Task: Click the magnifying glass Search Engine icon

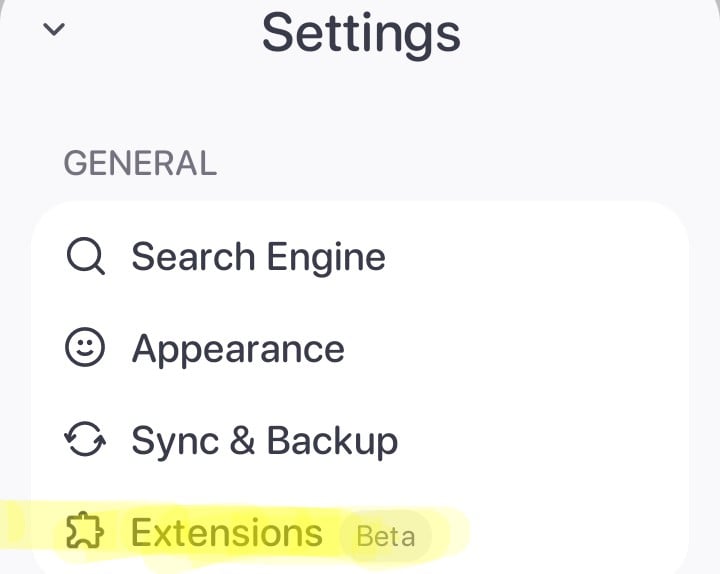Action: pos(85,257)
